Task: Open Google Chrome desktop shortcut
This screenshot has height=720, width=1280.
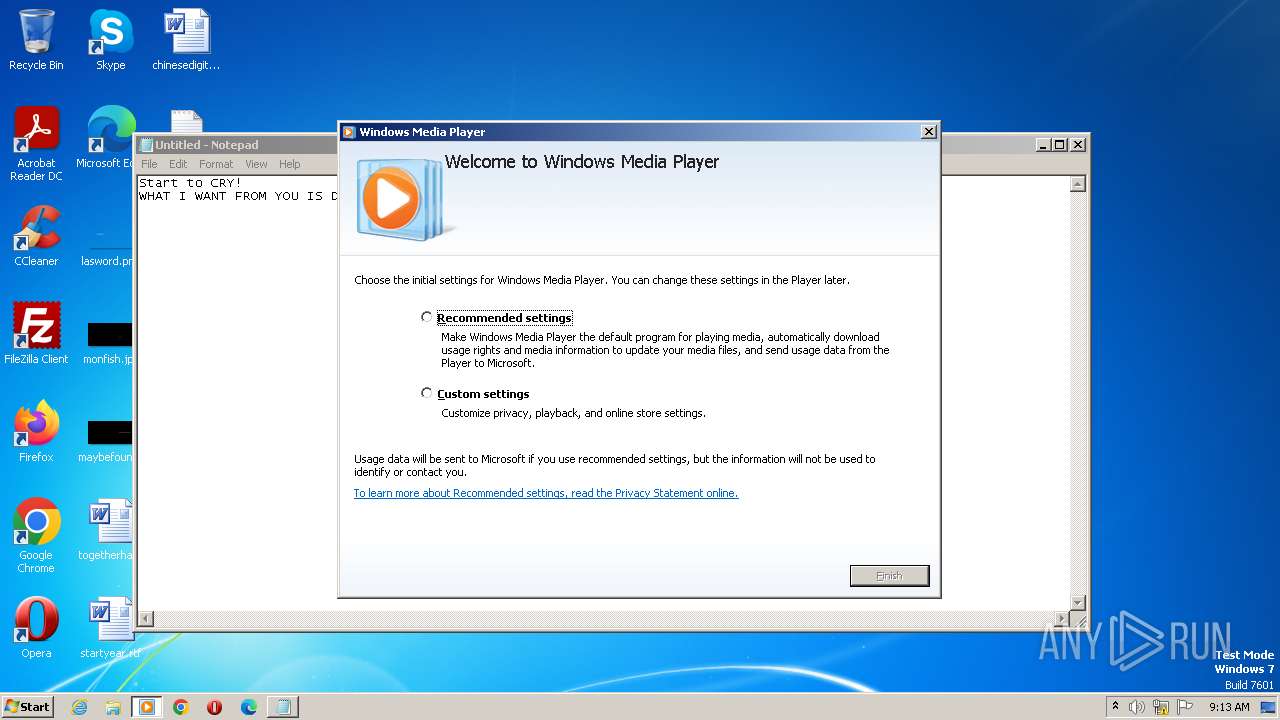Action: tap(36, 536)
